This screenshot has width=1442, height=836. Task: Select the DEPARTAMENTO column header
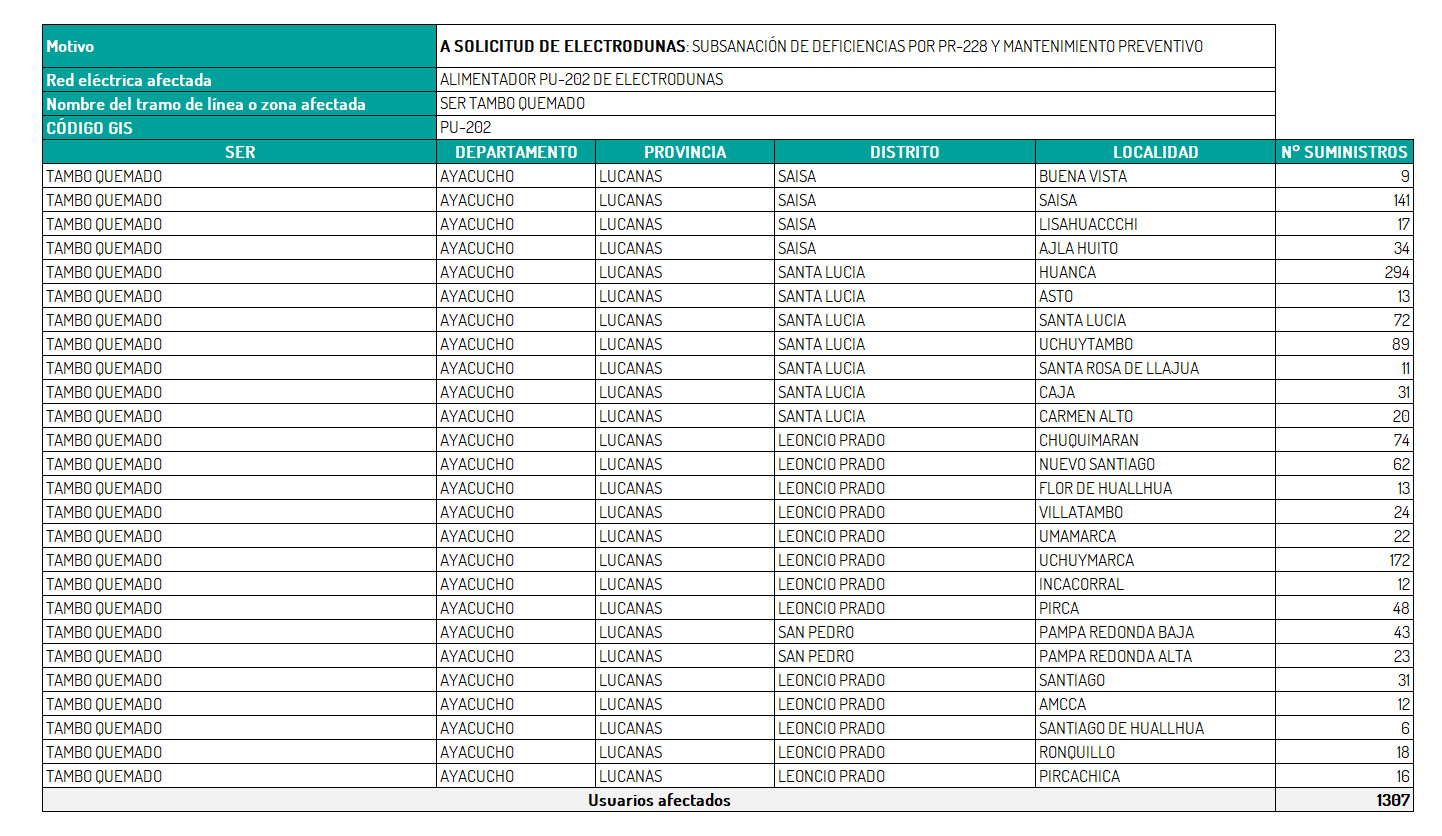(x=516, y=152)
